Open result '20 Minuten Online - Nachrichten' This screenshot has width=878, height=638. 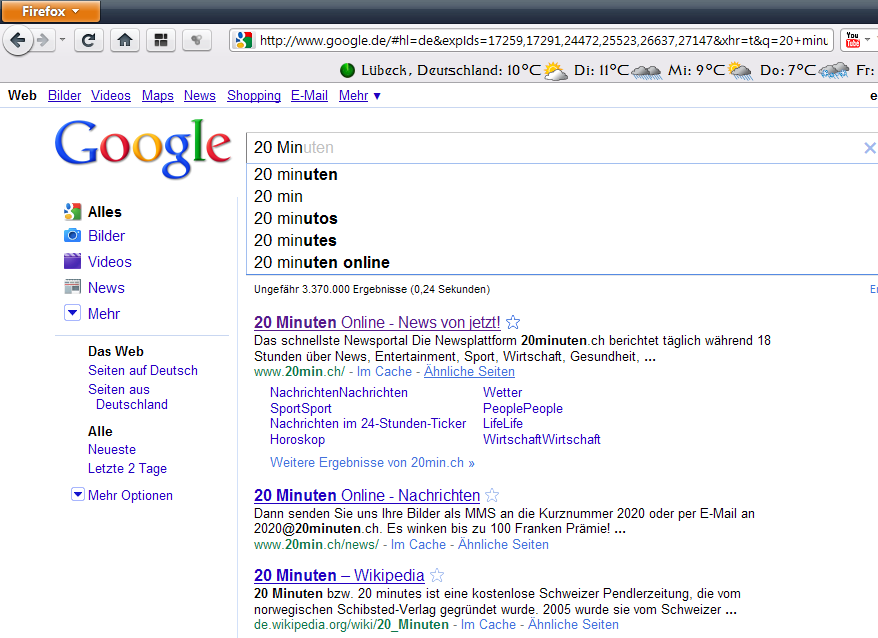click(x=367, y=496)
